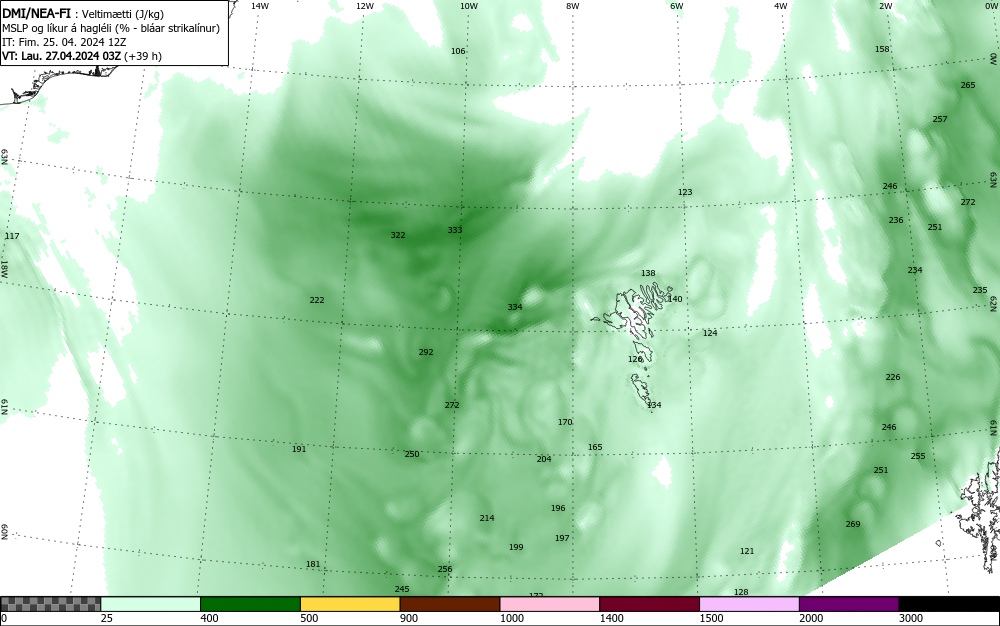This screenshot has height=626, width=1000.
Task: Select the brown 900–1000 legend swatch
Action: [450, 604]
